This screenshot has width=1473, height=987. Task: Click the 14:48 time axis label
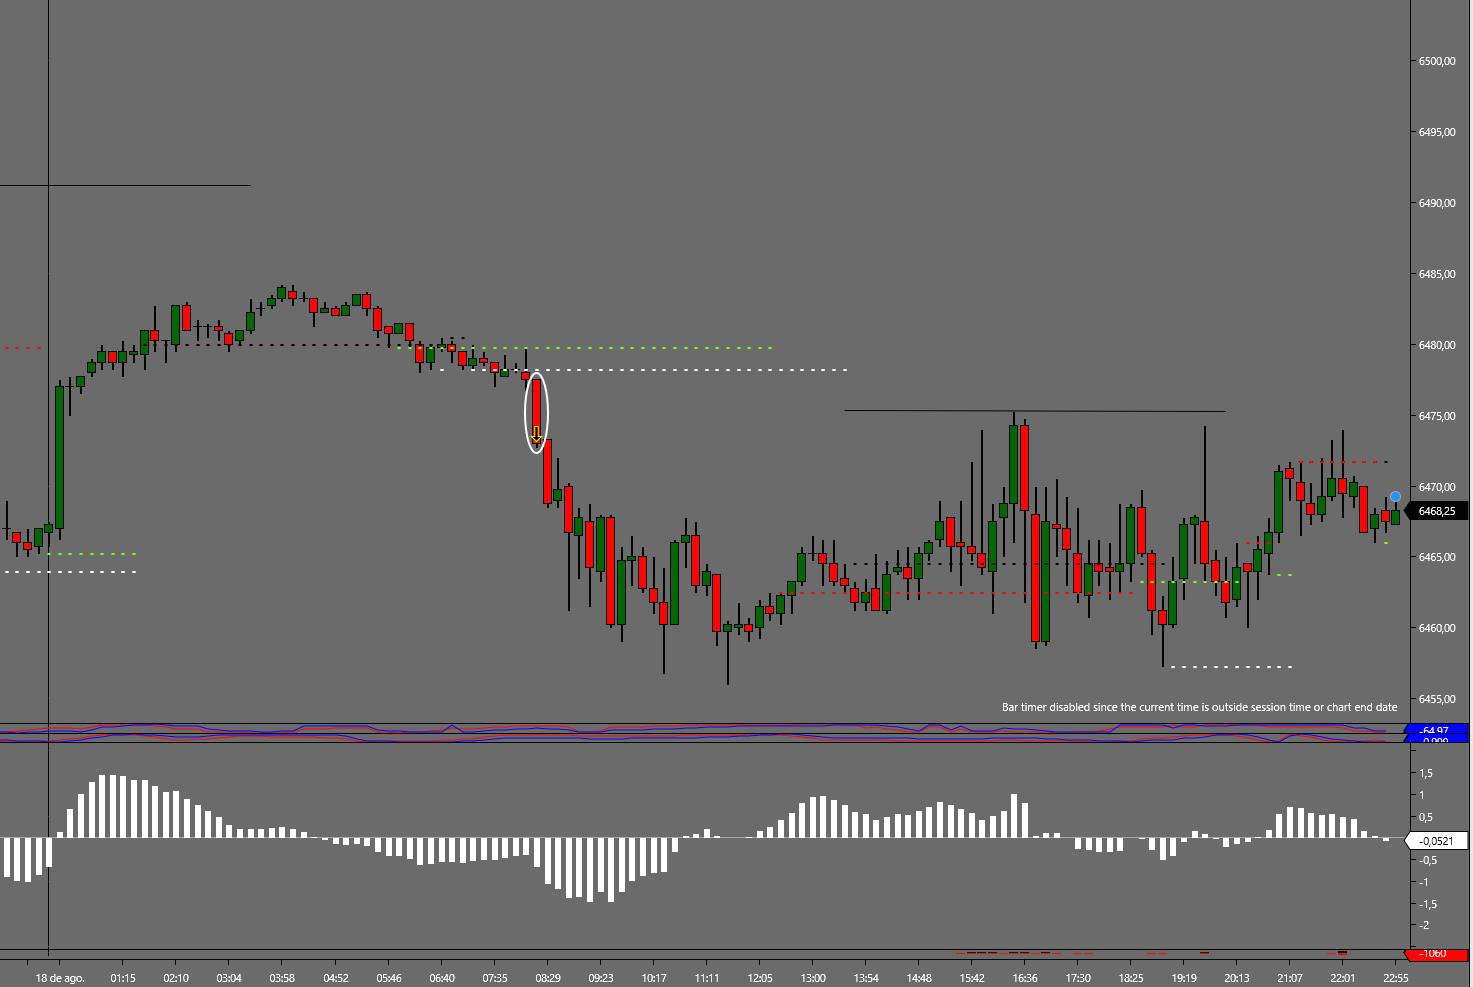click(919, 978)
